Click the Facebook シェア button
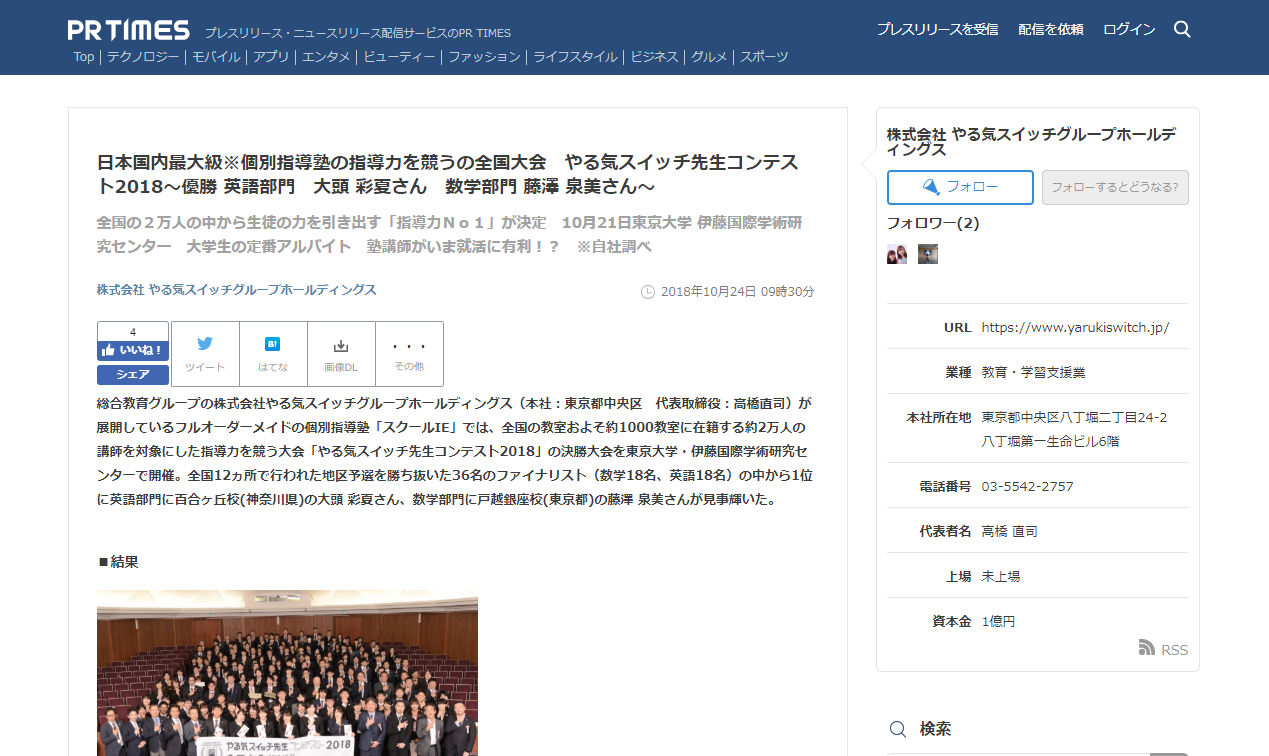This screenshot has height=756, width=1269. pyautogui.click(x=133, y=375)
